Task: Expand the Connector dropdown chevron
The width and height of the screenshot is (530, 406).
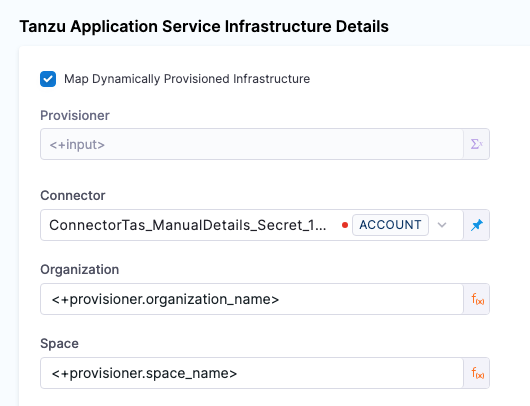Action: click(x=442, y=225)
